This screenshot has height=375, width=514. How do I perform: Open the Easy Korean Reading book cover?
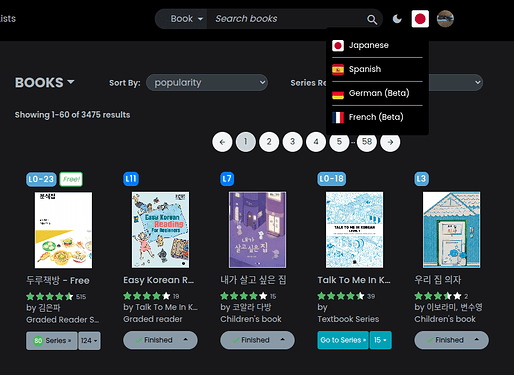(x=160, y=230)
